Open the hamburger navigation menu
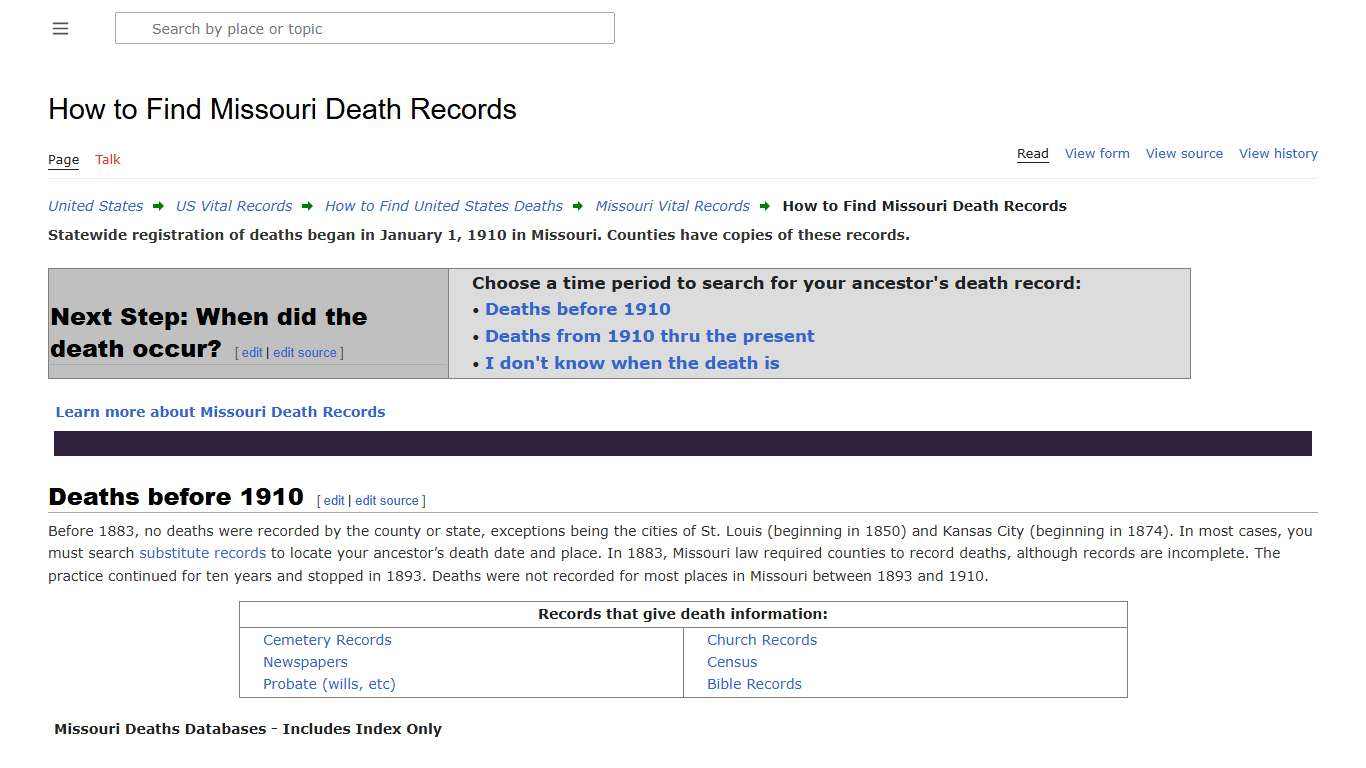The height and width of the screenshot is (768, 1366). pyautogui.click(x=60, y=28)
